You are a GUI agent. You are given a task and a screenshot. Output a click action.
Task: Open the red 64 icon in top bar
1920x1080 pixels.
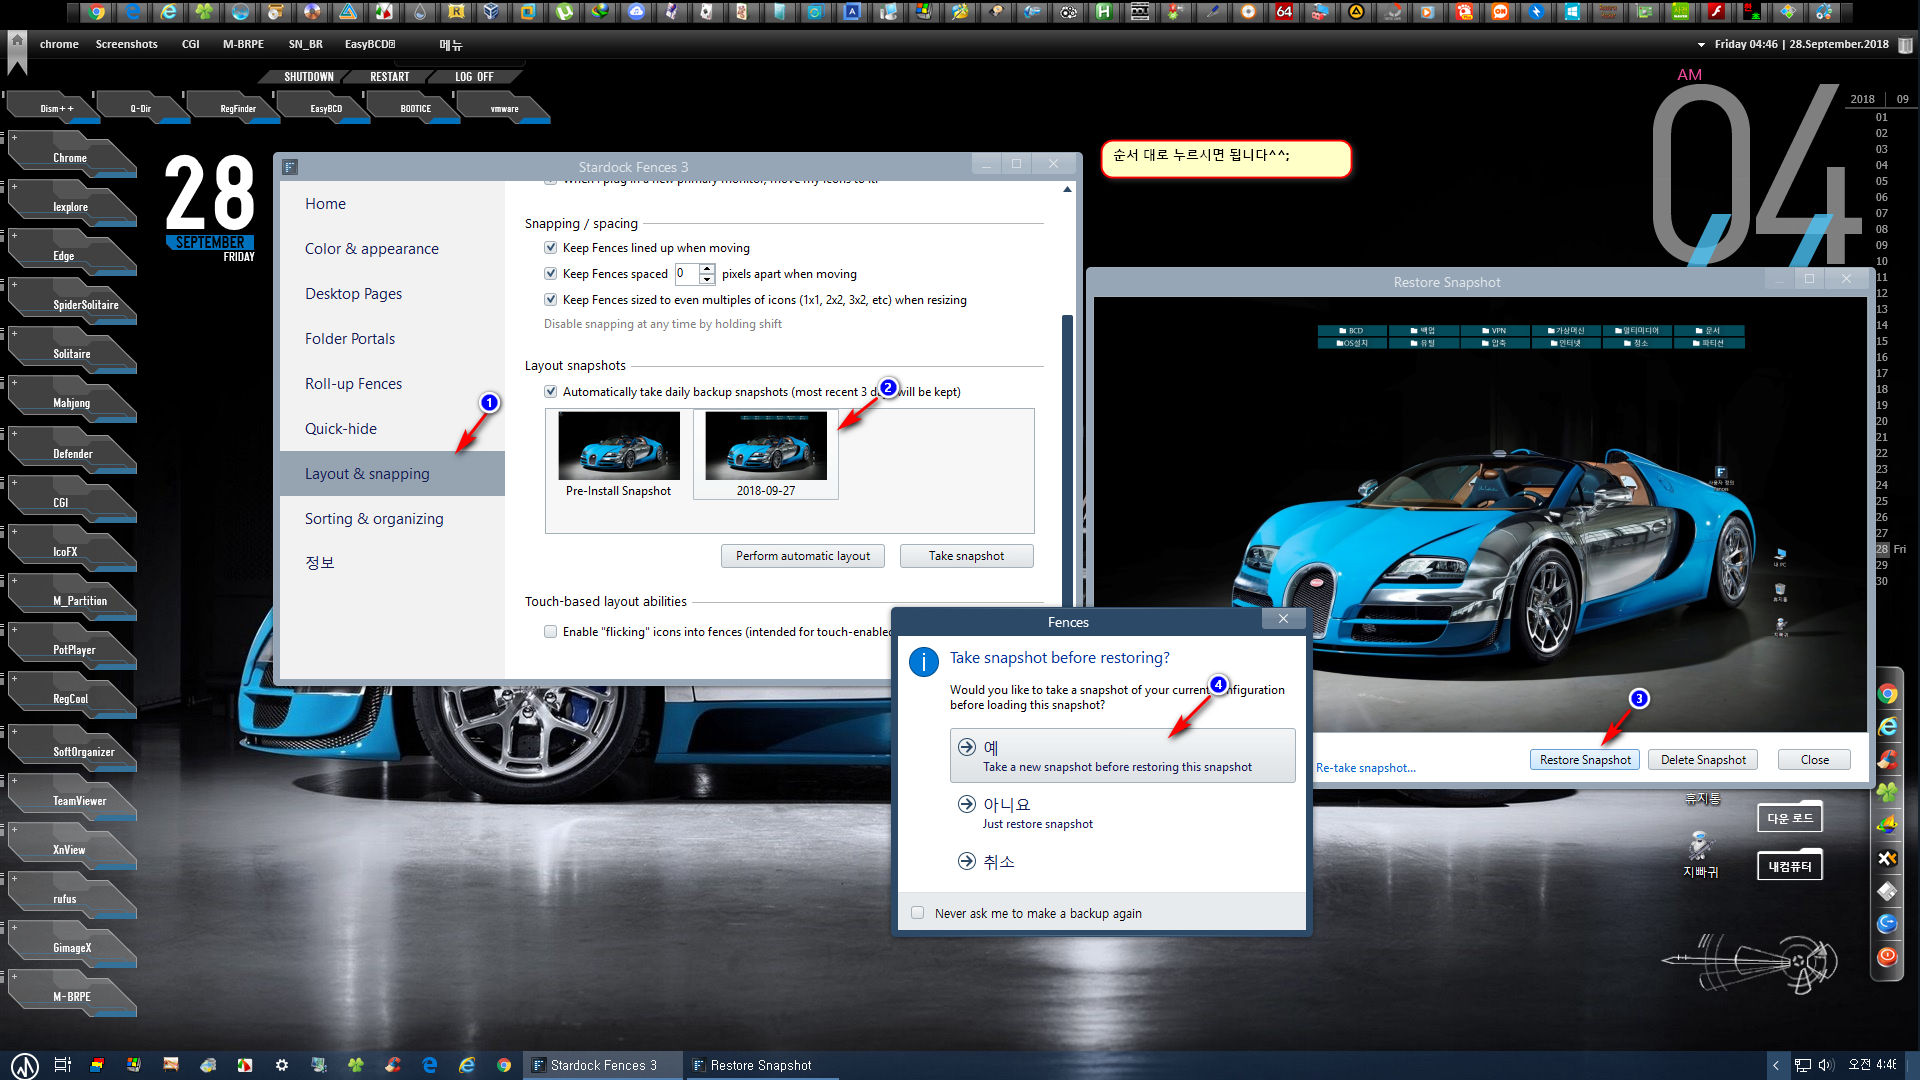coord(1284,12)
